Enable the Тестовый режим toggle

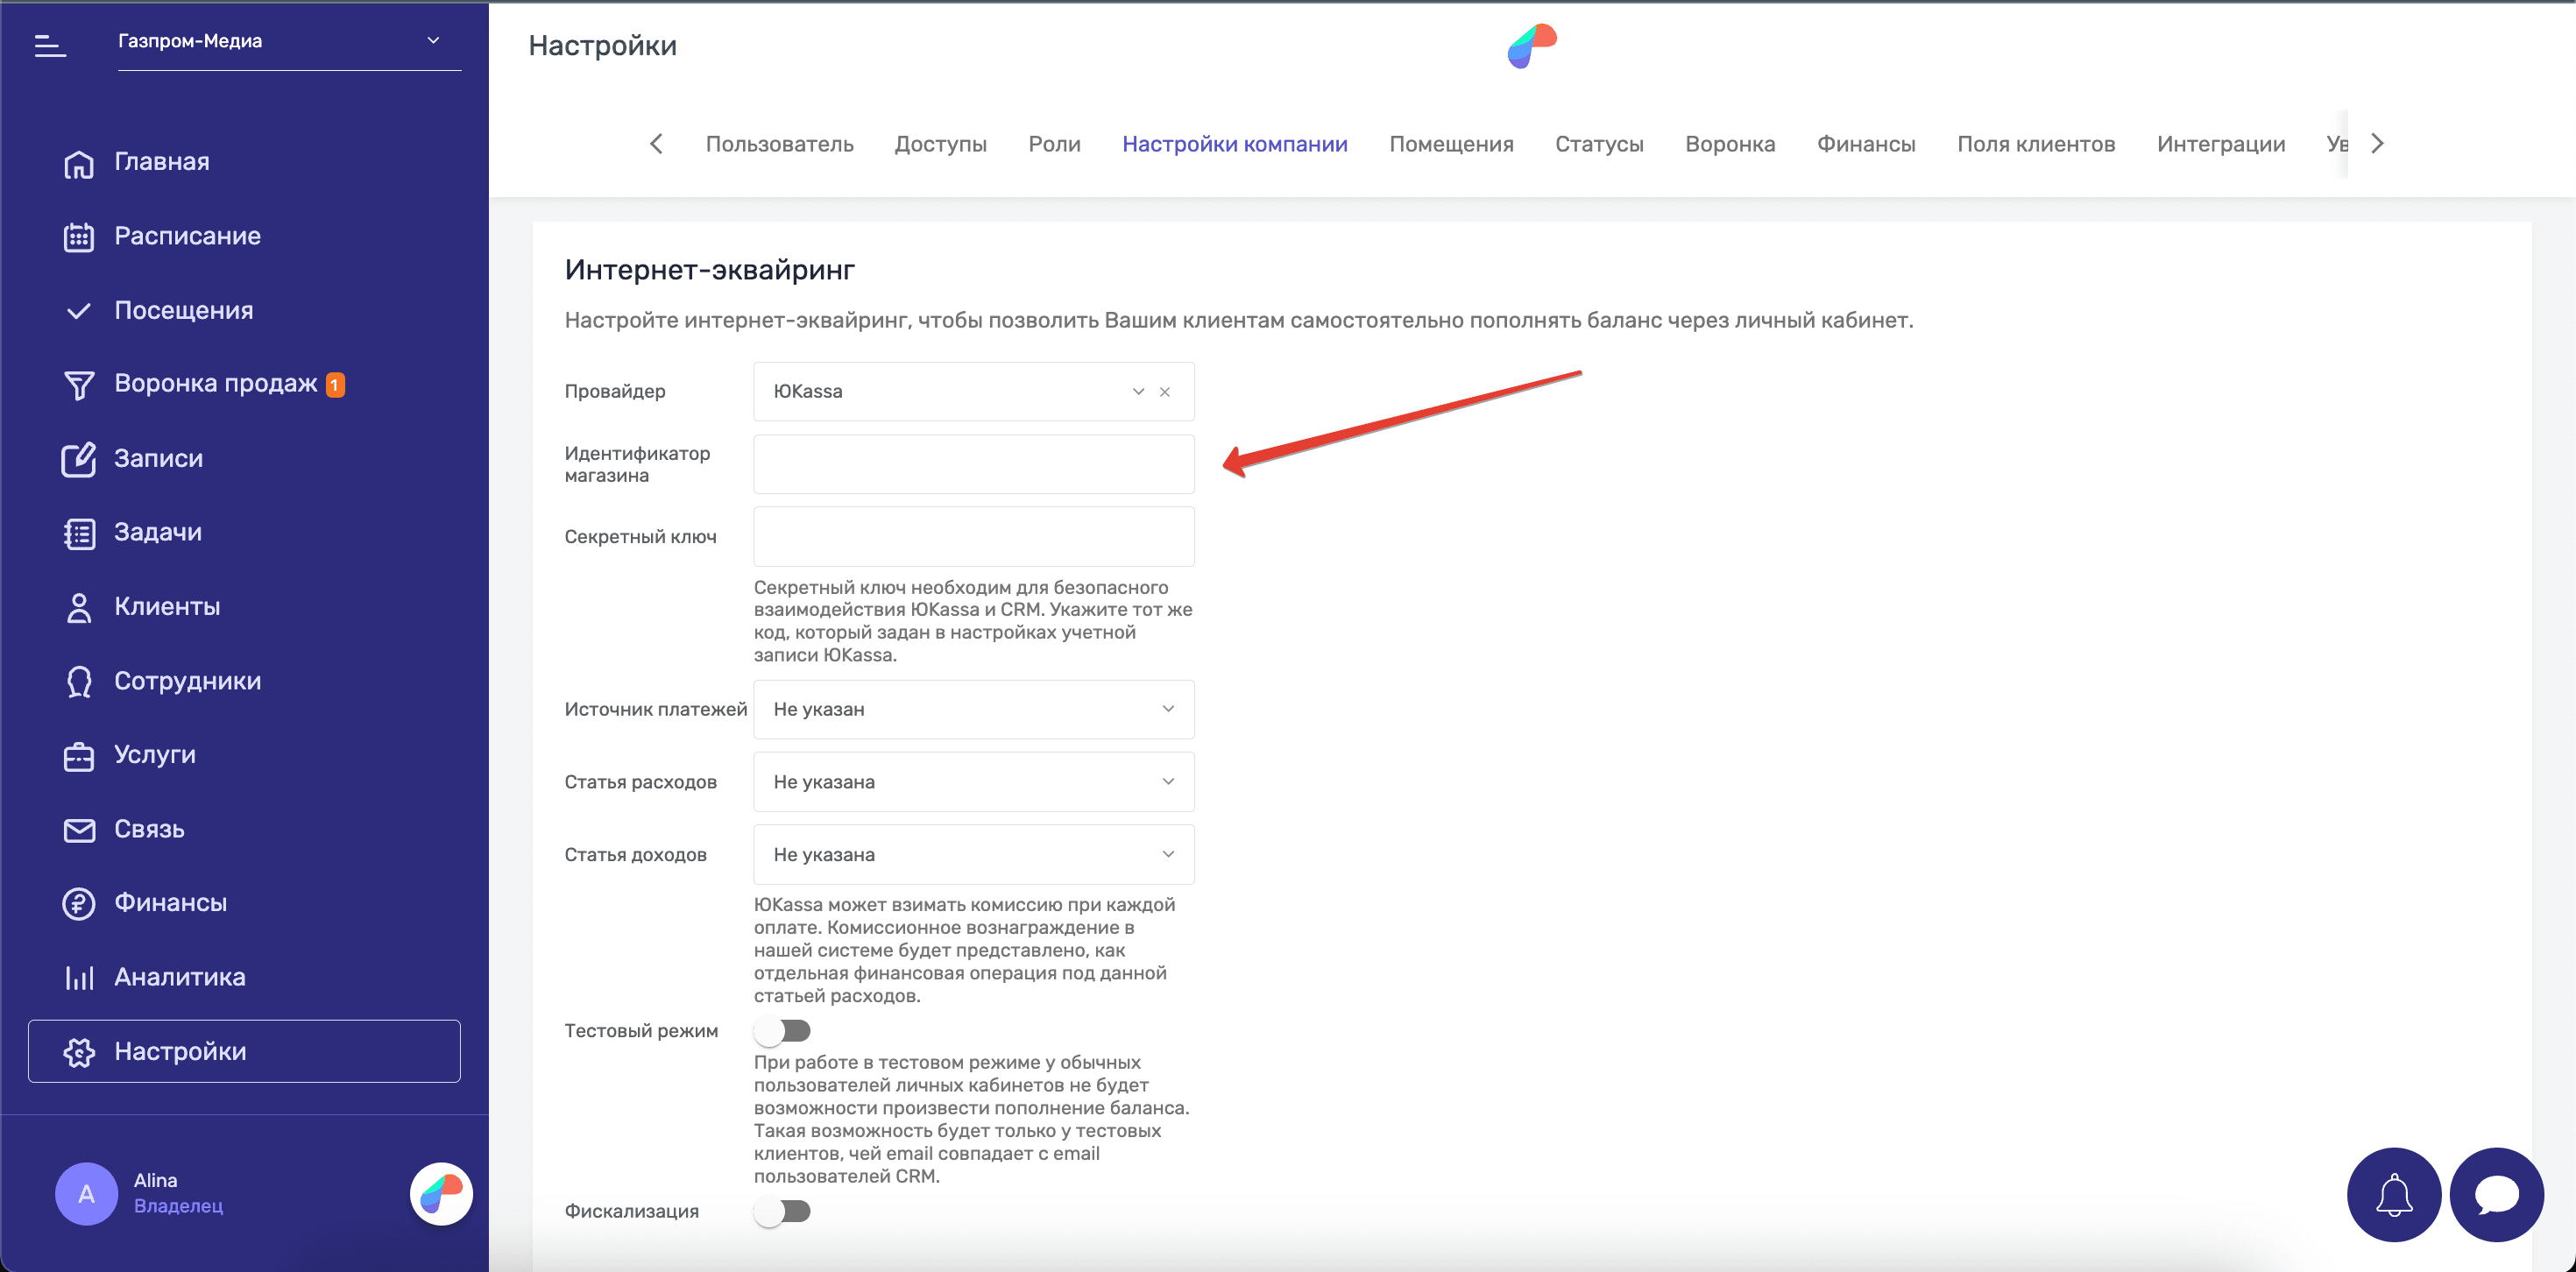pos(783,1030)
